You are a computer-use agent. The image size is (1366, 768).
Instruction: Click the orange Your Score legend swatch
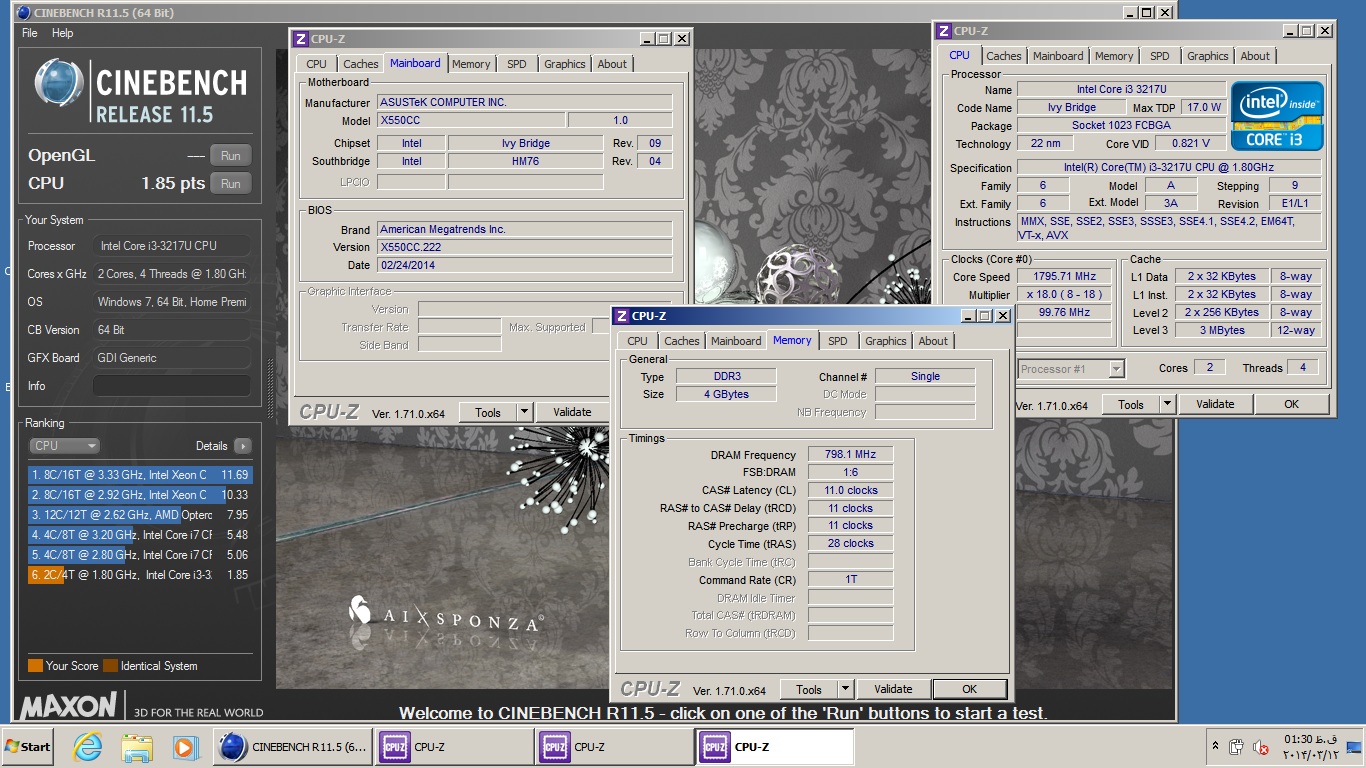click(x=36, y=666)
